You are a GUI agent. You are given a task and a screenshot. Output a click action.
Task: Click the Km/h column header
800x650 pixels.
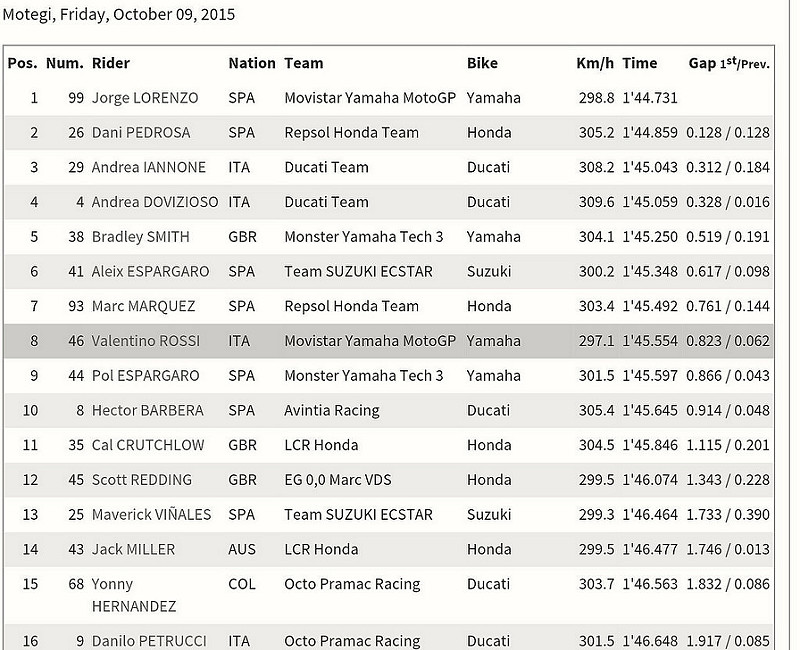tap(595, 63)
